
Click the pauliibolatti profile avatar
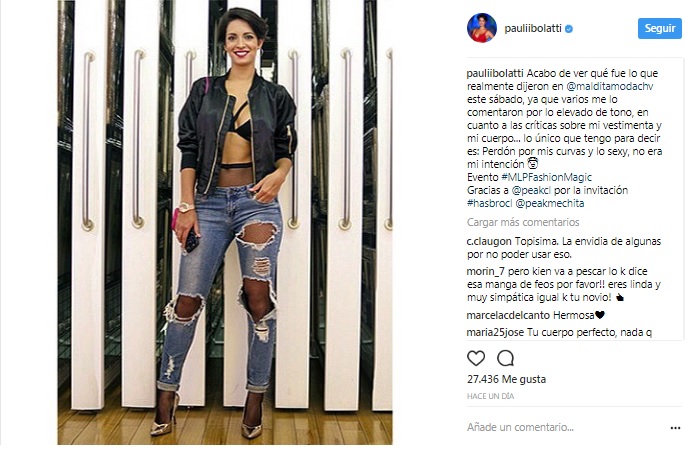(x=482, y=28)
